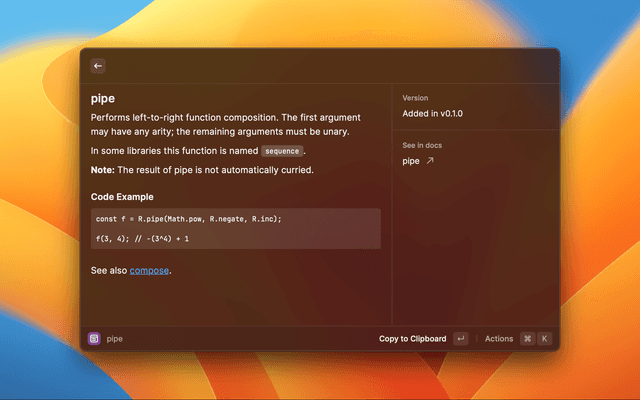Click the Added in v0.1.0 text
The image size is (640, 400).
click(x=432, y=114)
